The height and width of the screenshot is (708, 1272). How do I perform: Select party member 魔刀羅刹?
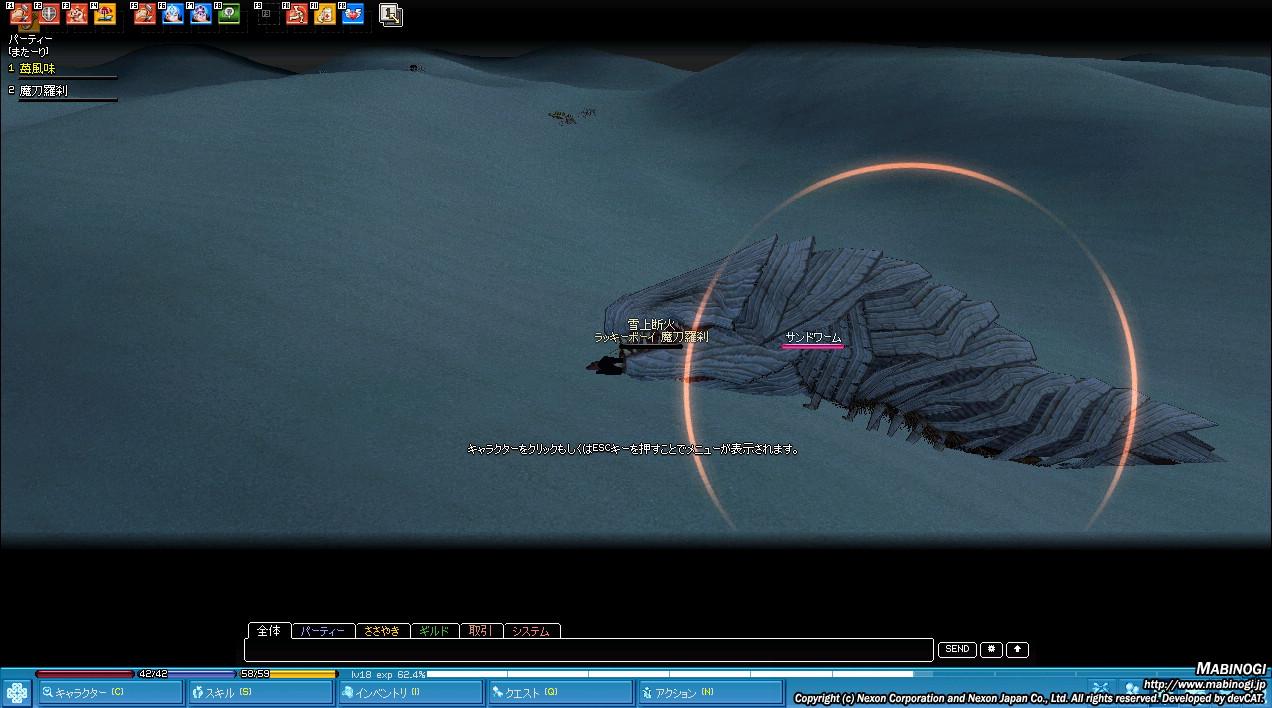43,91
